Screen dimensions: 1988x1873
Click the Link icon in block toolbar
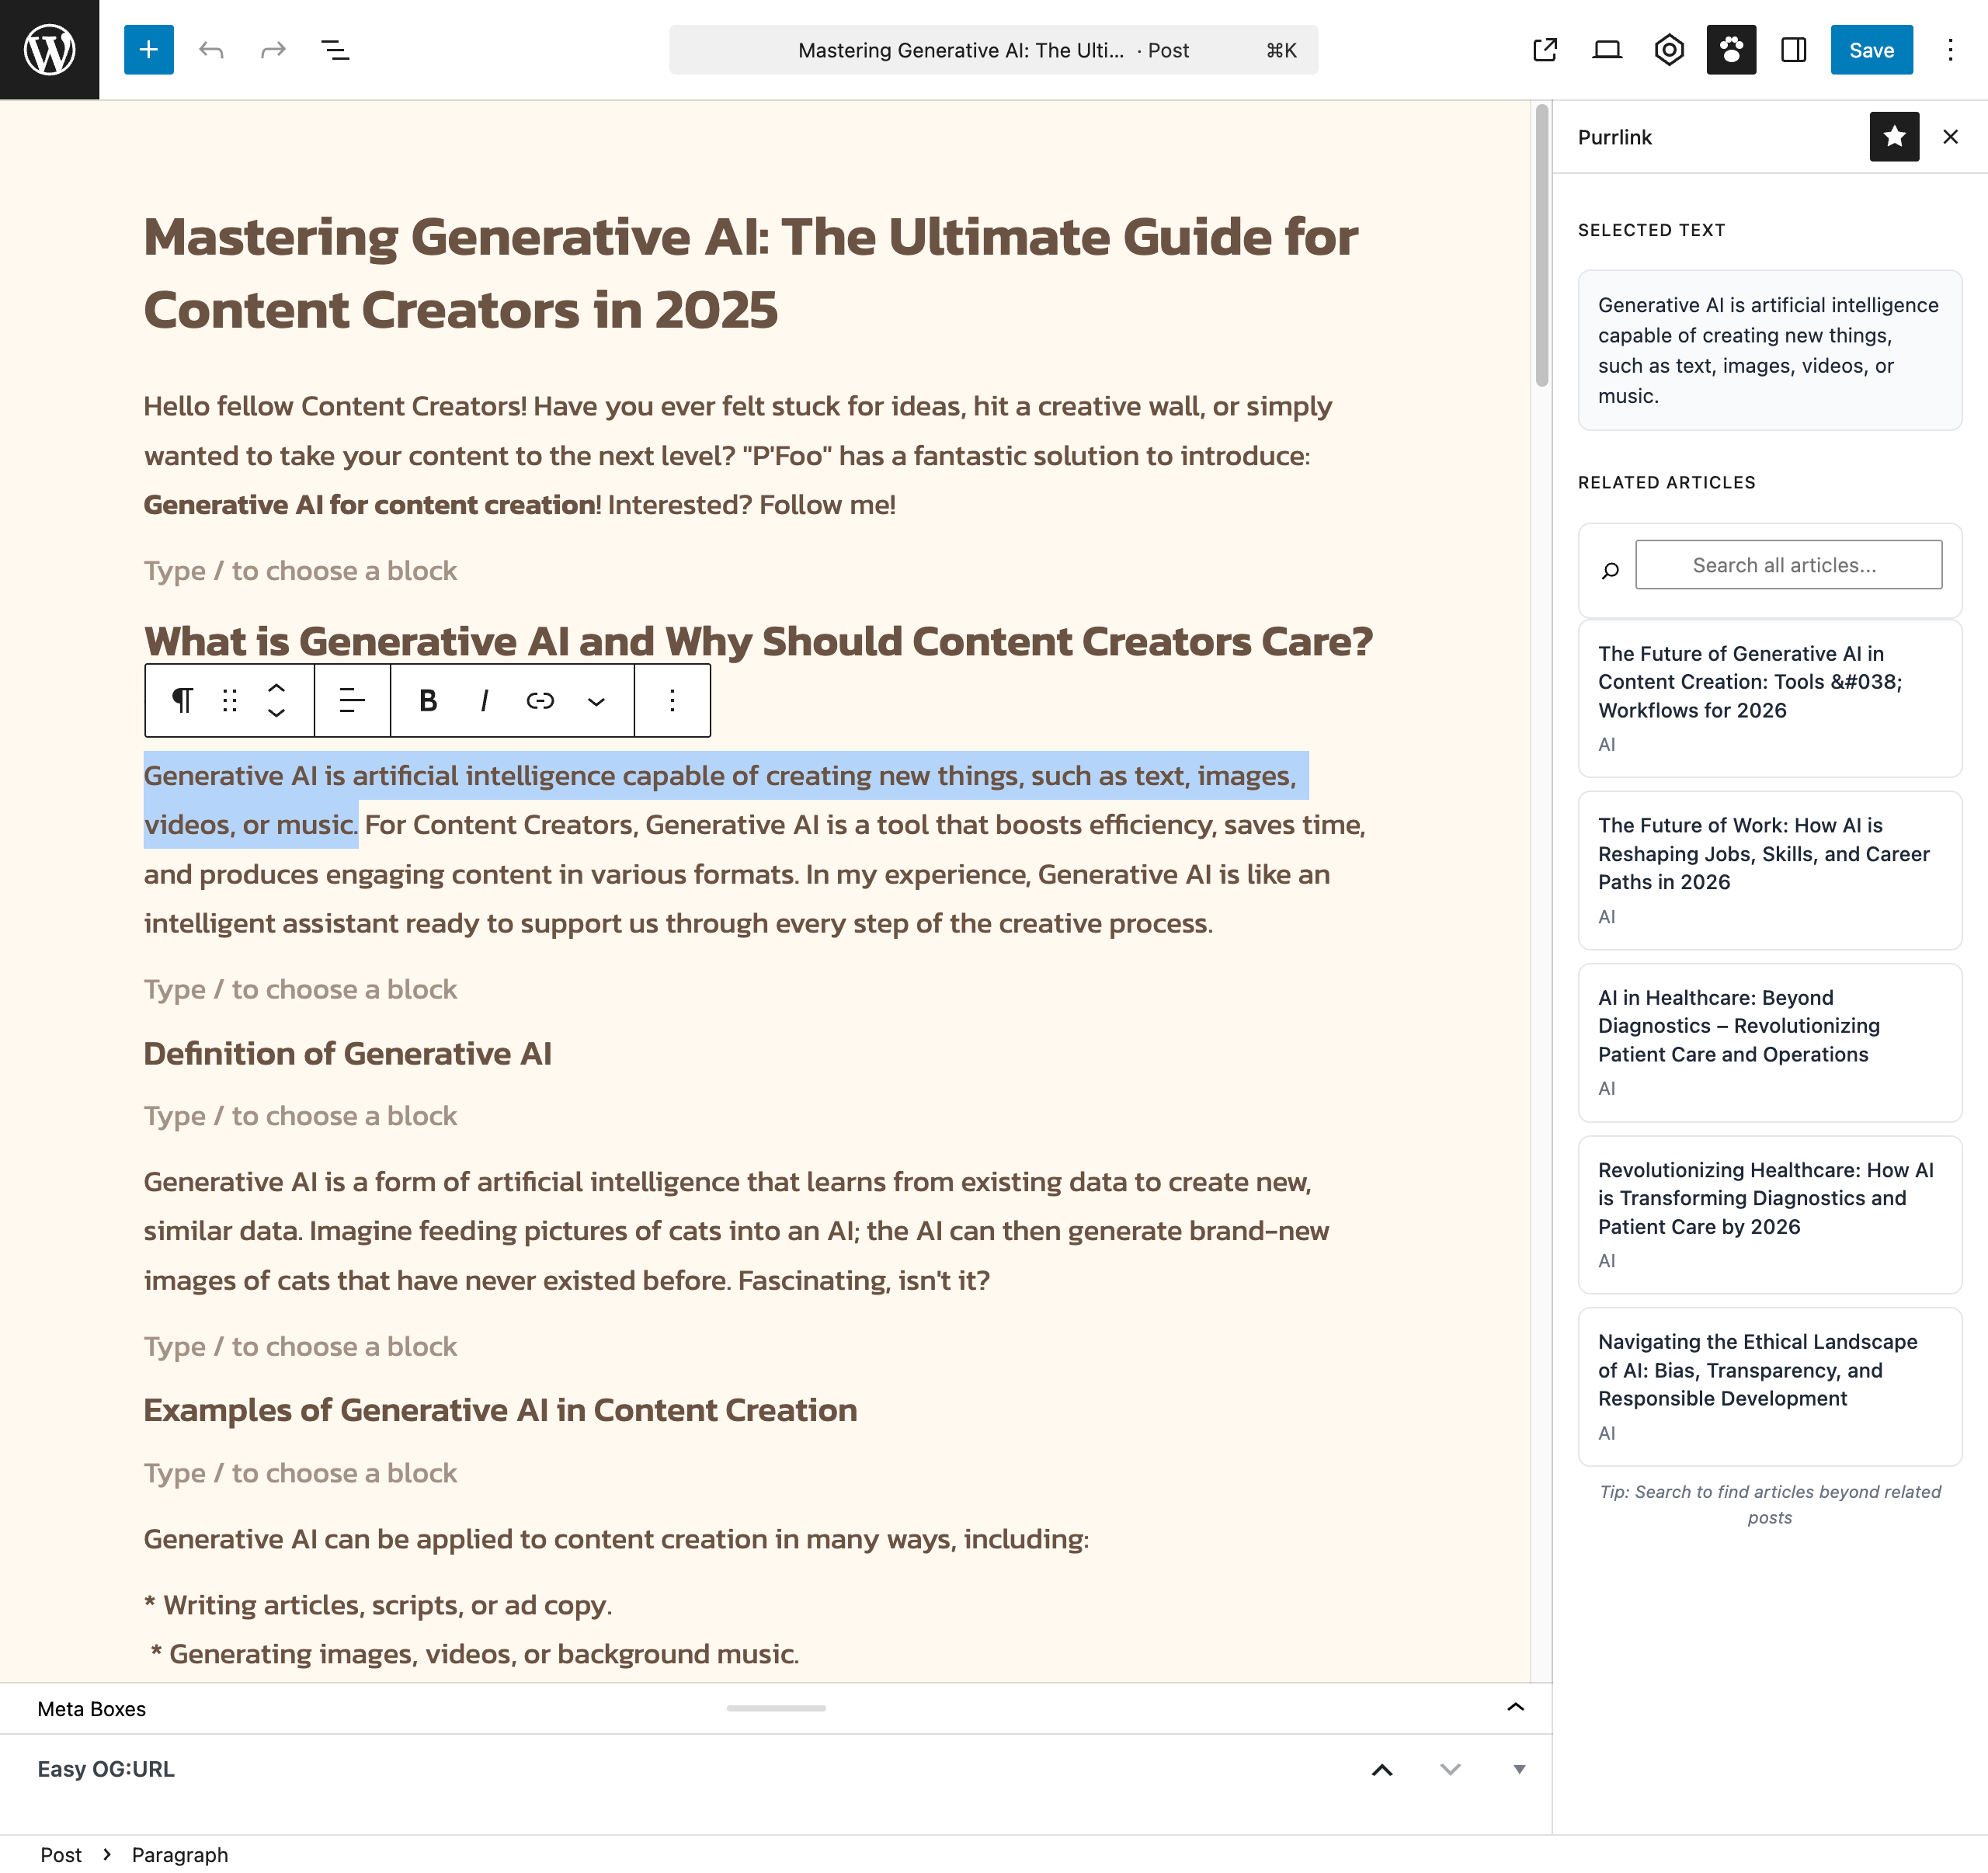click(540, 700)
